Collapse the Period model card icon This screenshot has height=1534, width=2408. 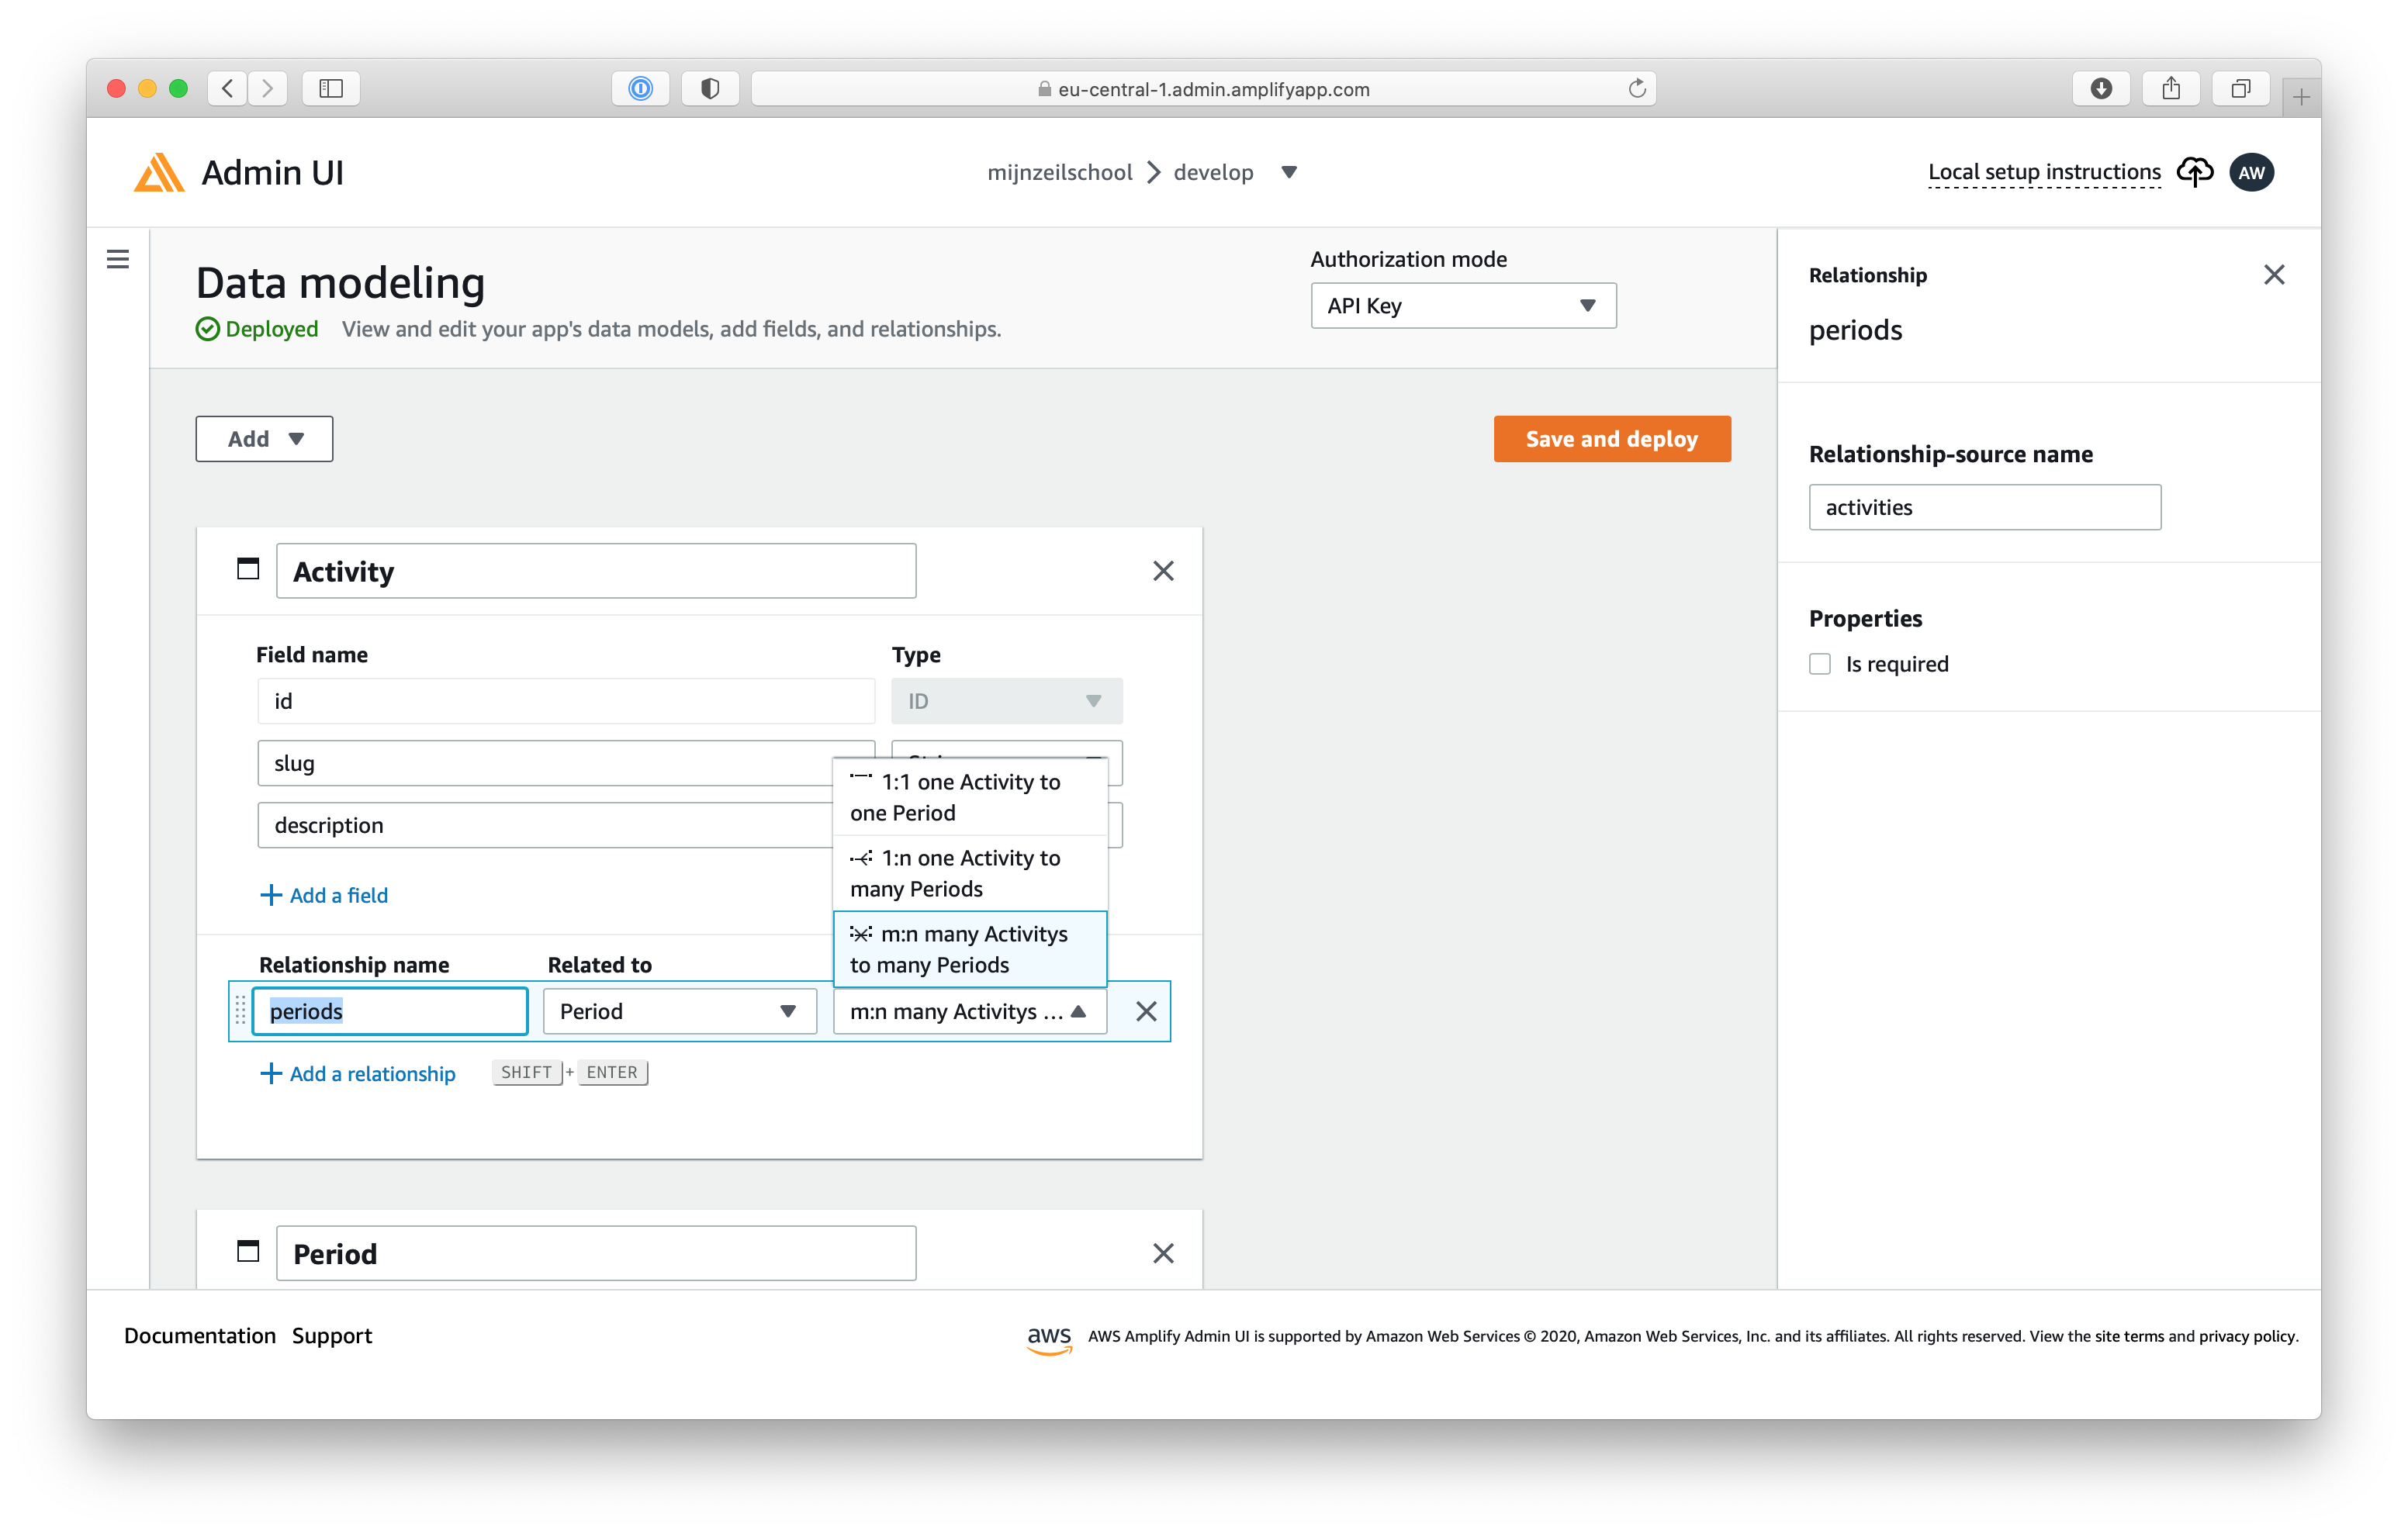pyautogui.click(x=248, y=1252)
